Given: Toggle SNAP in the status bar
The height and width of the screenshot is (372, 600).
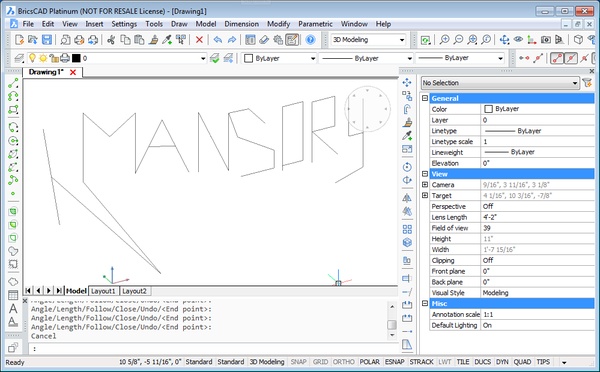Looking at the screenshot, I should [x=298, y=362].
